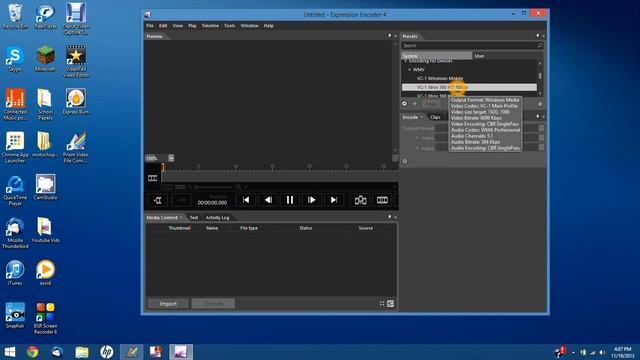Open the Play menu
Image resolution: width=640 pixels, height=360 pixels.
click(192, 26)
